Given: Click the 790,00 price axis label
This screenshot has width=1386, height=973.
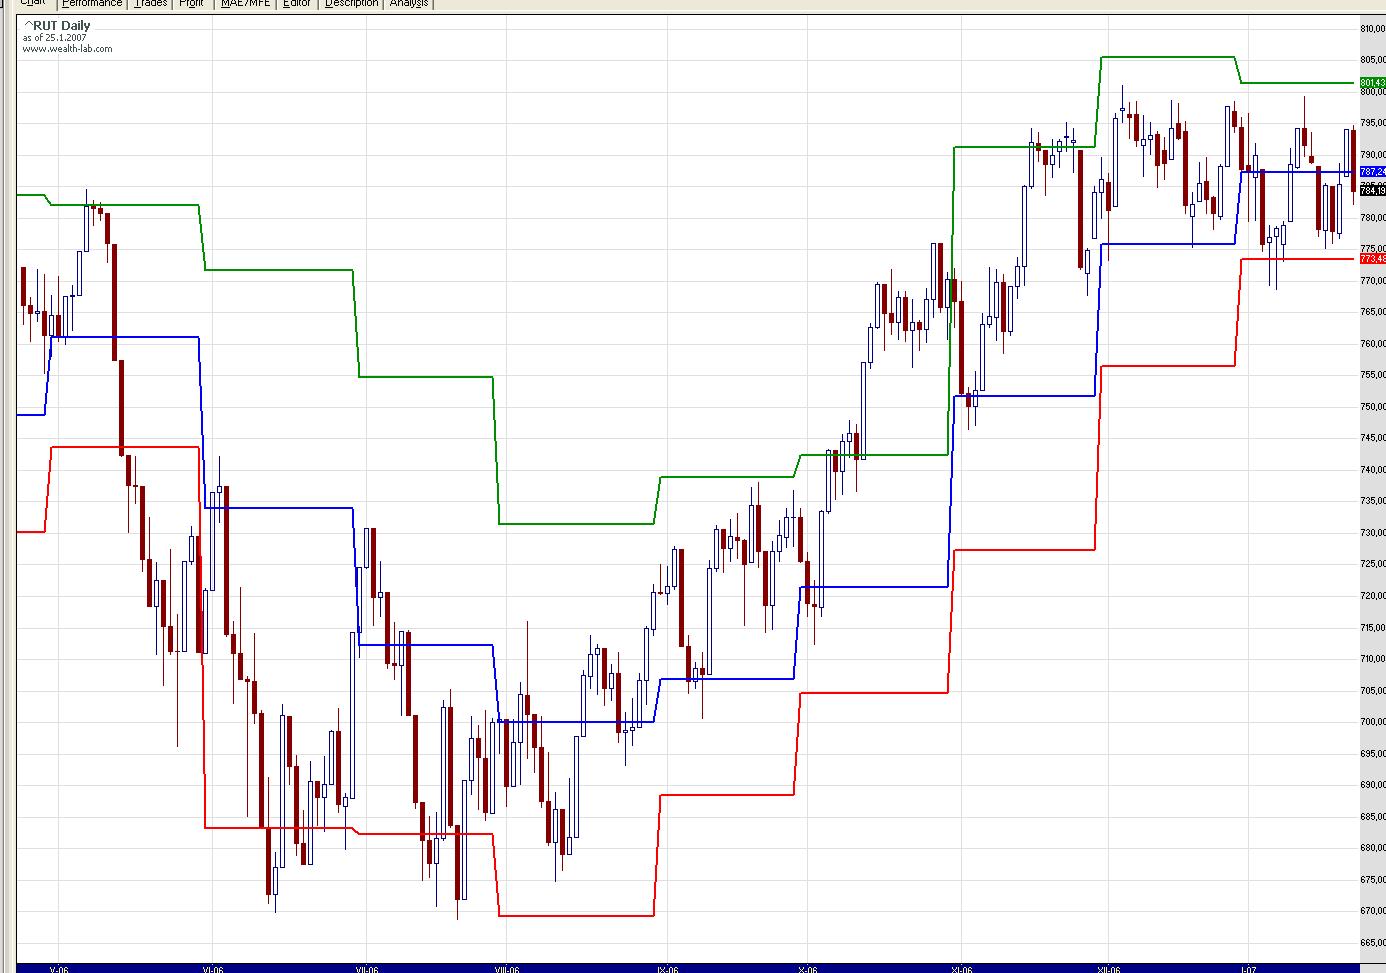Looking at the screenshot, I should [x=1373, y=155].
